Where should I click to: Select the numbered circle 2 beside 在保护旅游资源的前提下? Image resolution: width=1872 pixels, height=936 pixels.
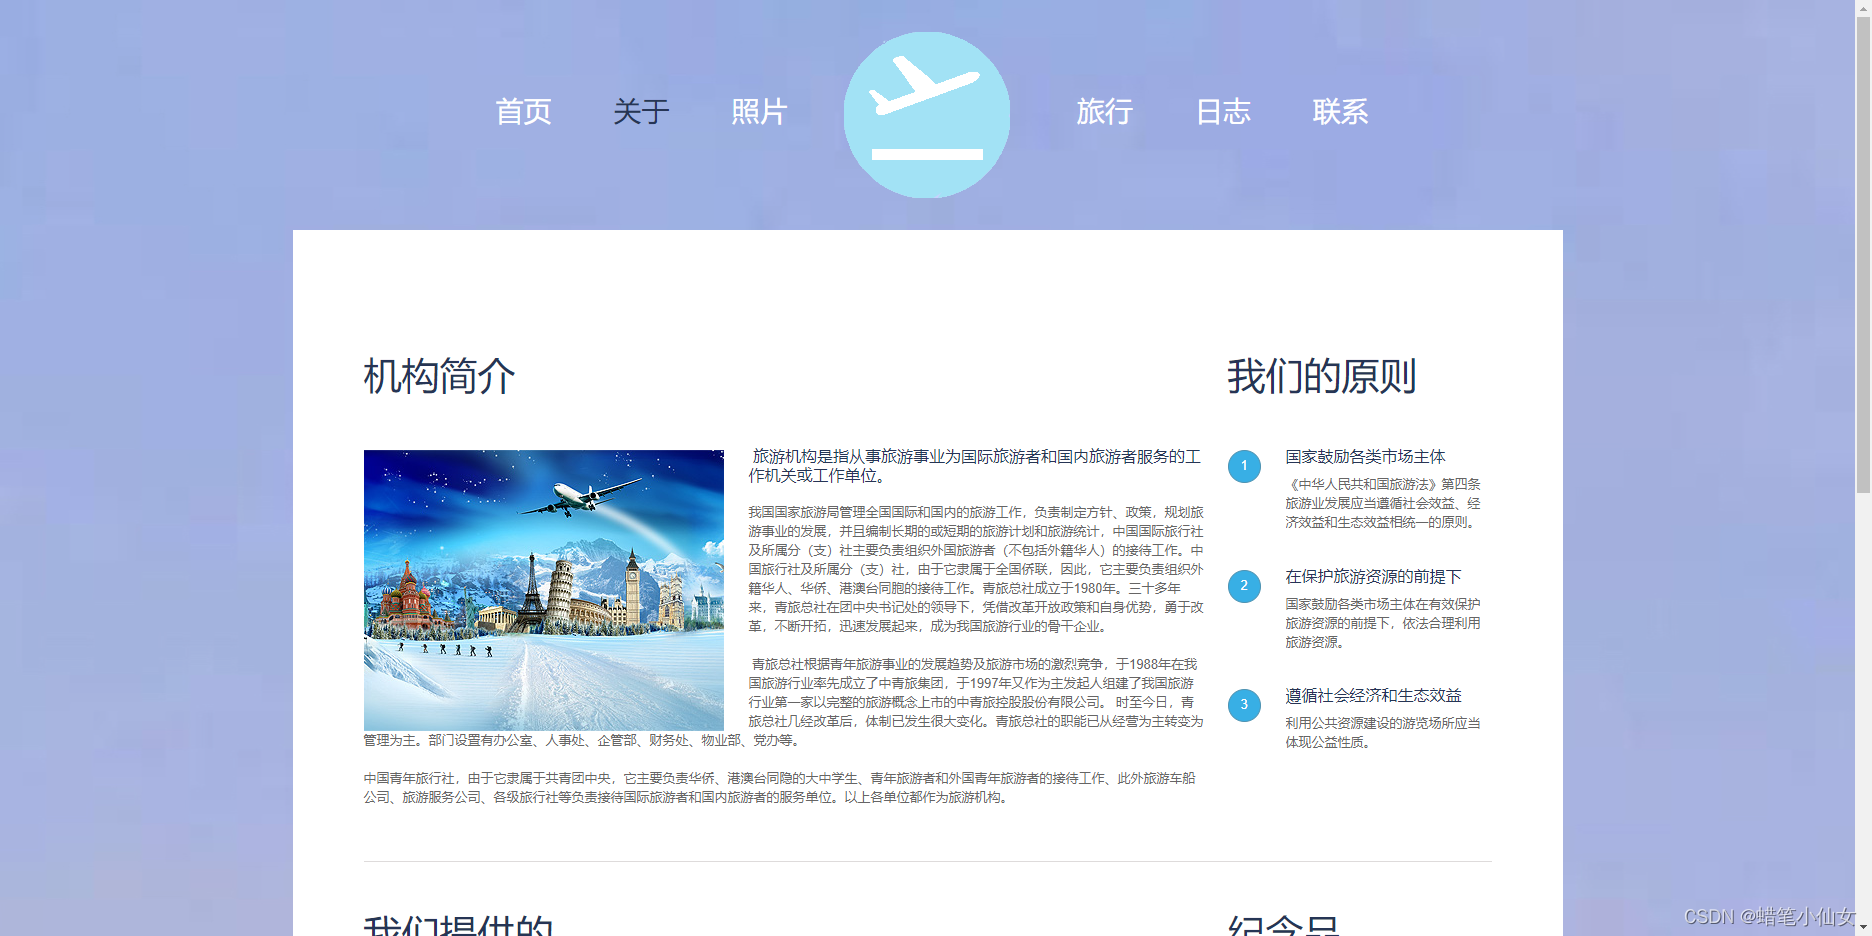(x=1243, y=586)
